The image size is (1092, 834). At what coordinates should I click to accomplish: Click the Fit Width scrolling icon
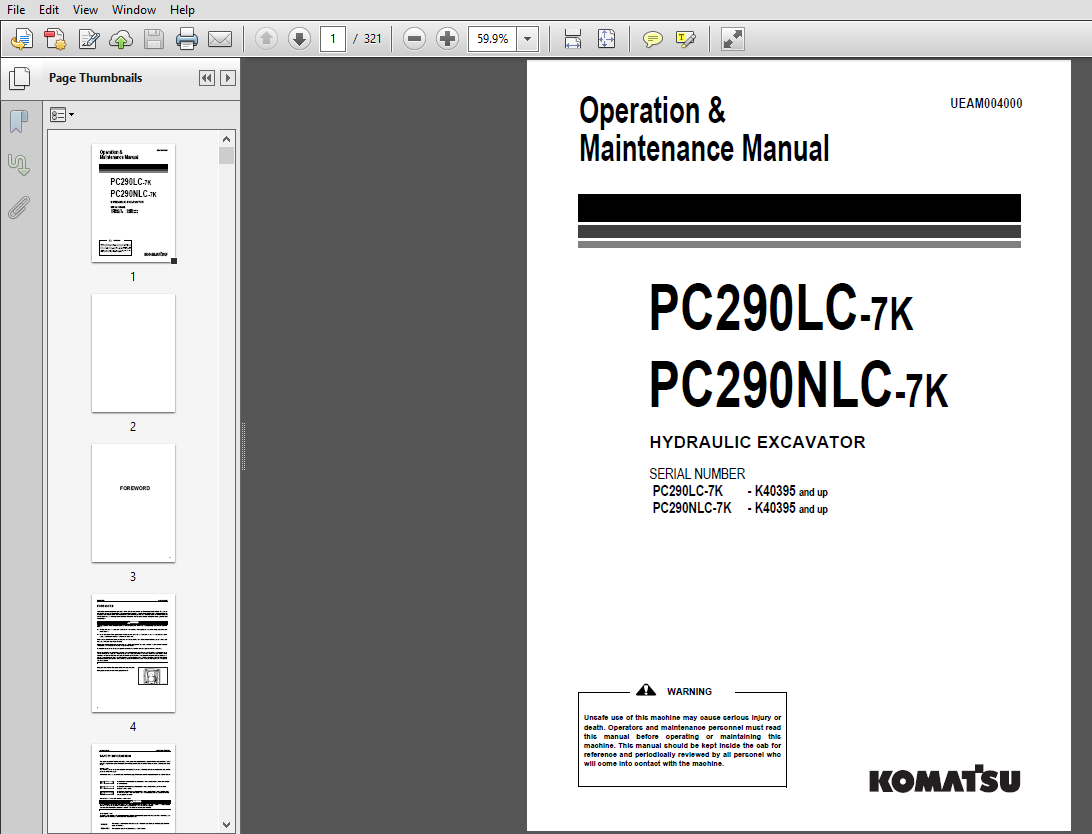tap(572, 39)
